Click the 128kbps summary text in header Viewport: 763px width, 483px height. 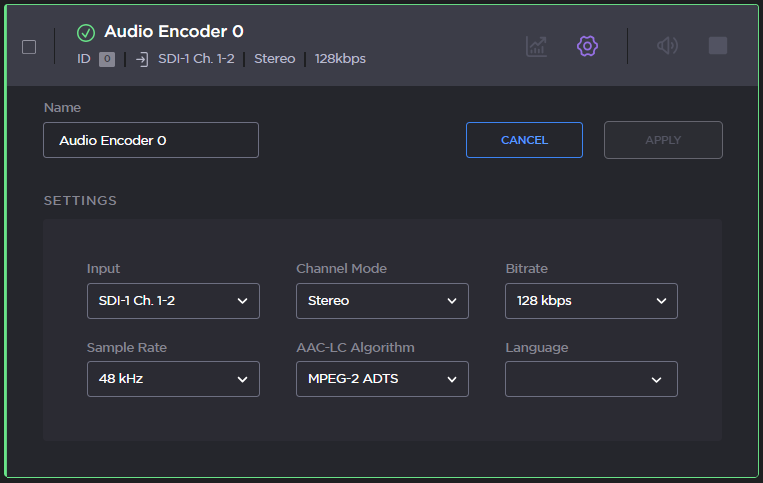[x=340, y=59]
